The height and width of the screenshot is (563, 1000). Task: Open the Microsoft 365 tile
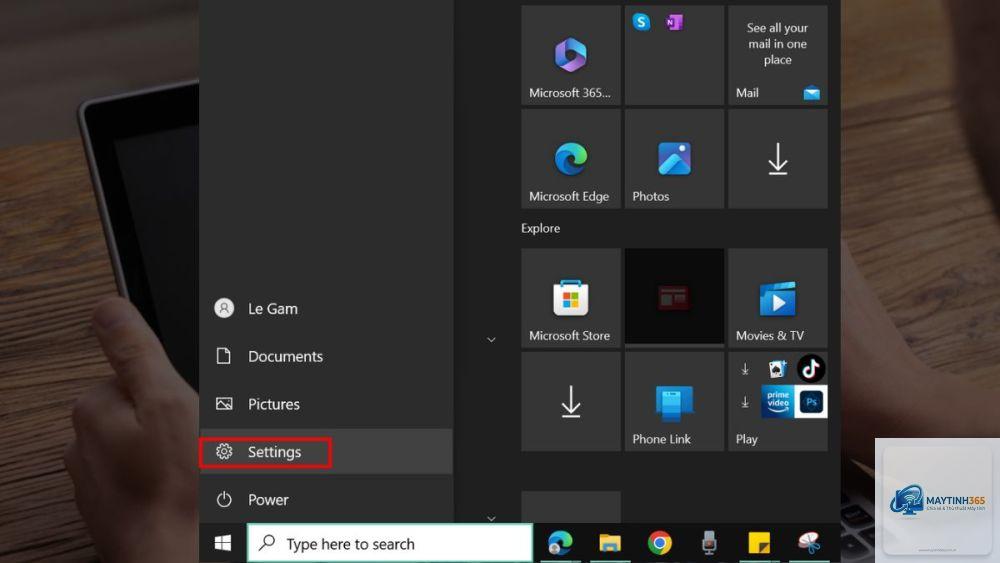[x=571, y=55]
